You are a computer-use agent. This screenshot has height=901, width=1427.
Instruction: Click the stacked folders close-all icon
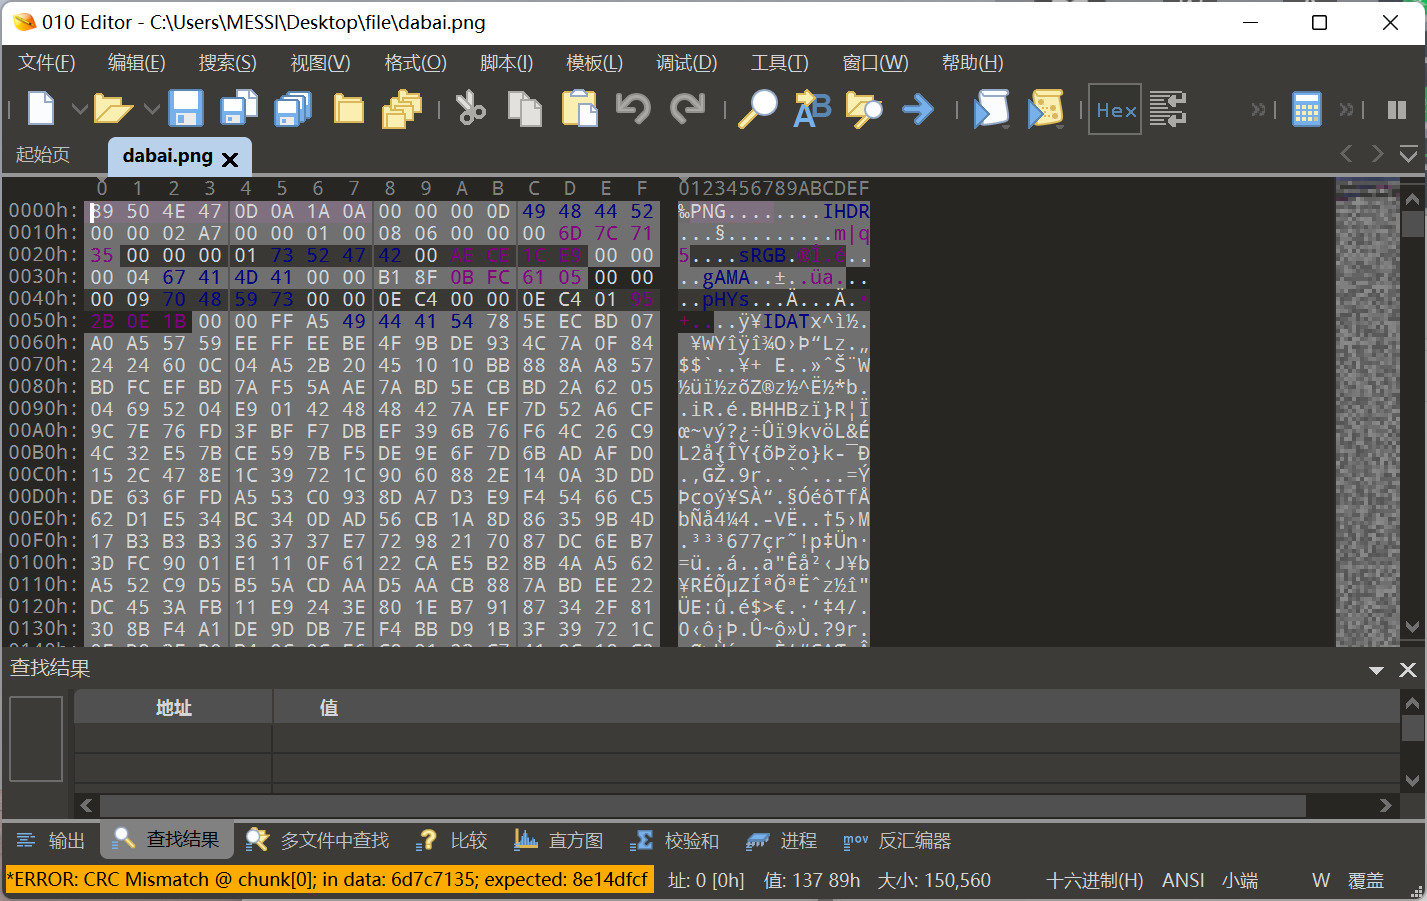click(402, 108)
